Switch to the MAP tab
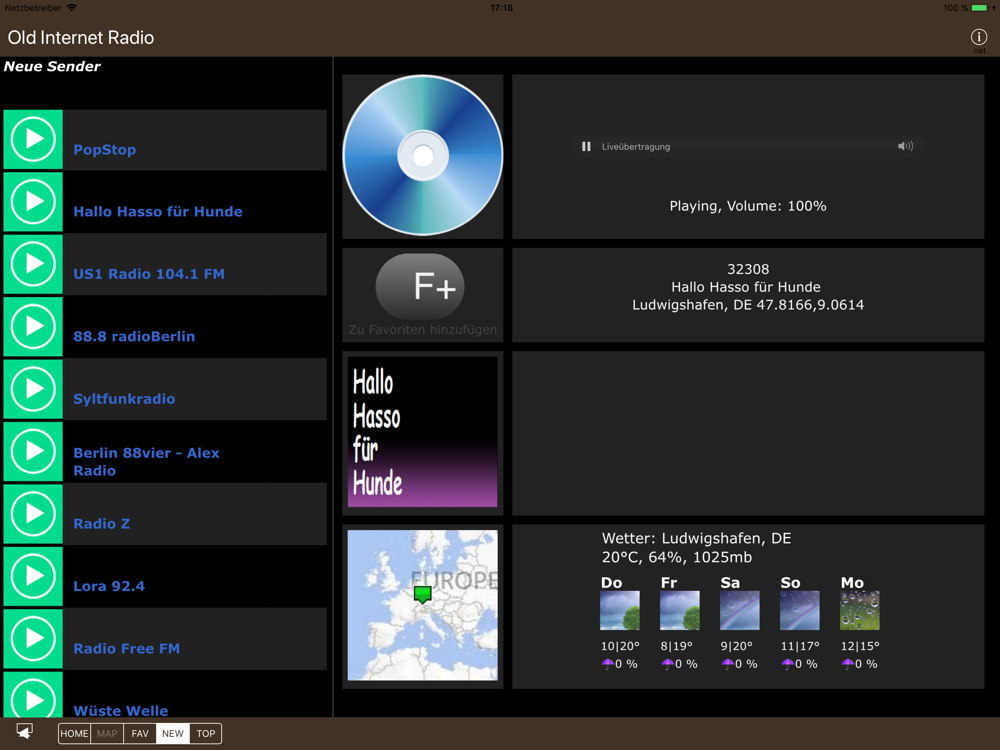Image resolution: width=1000 pixels, height=750 pixels. click(107, 733)
